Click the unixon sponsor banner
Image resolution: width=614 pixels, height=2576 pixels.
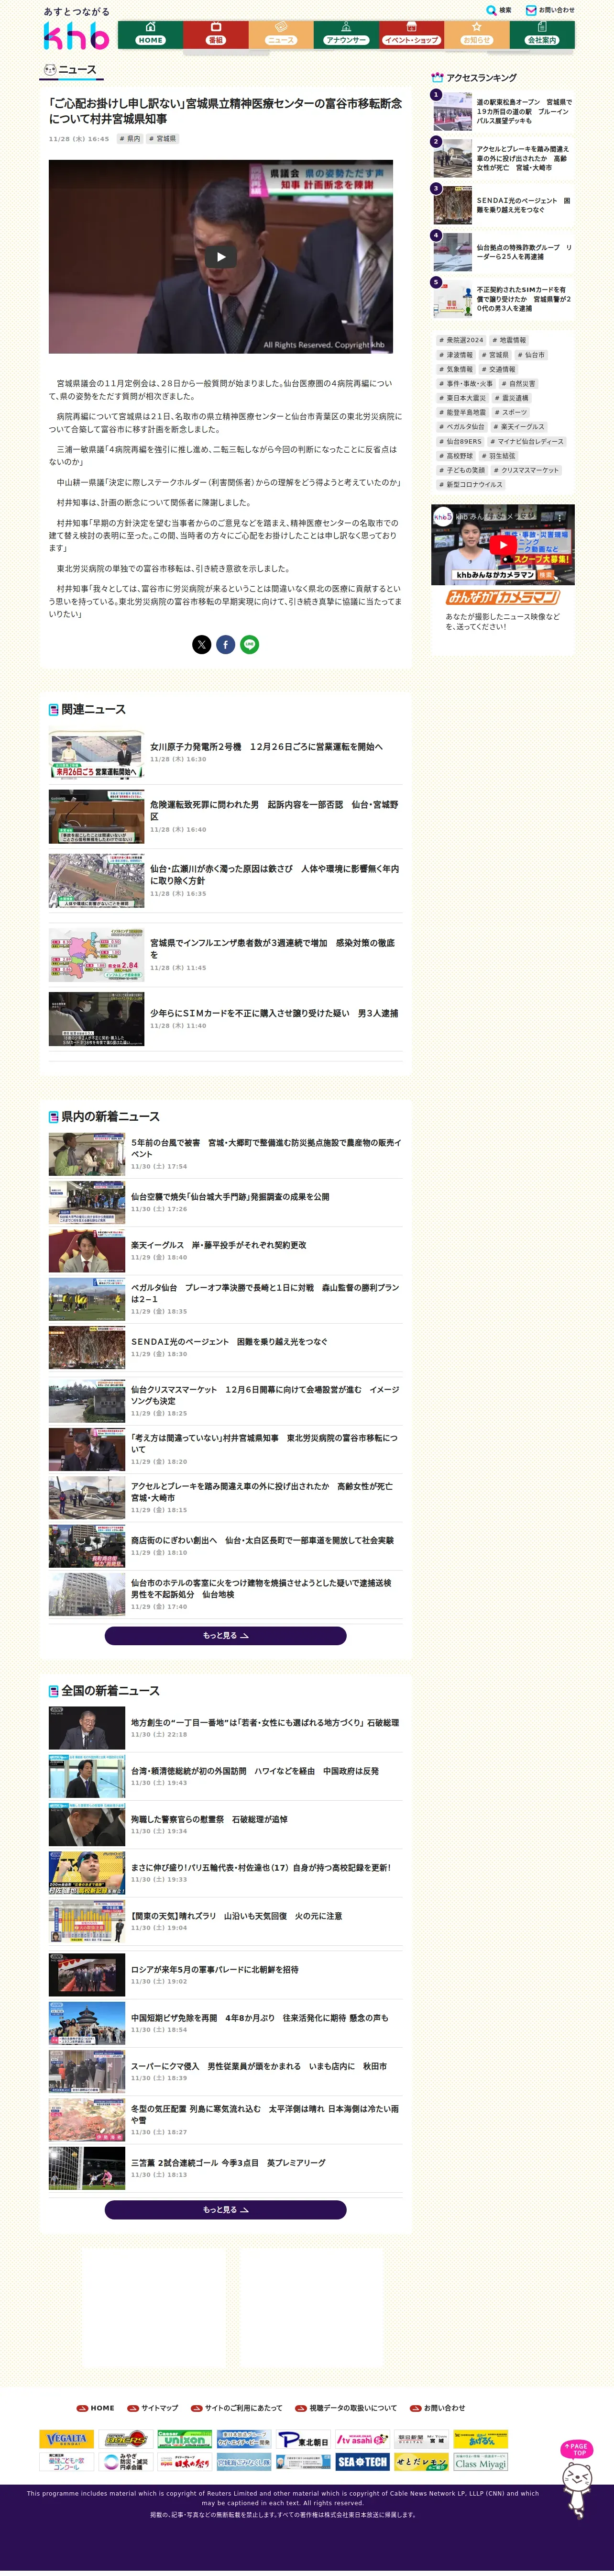tap(185, 2439)
